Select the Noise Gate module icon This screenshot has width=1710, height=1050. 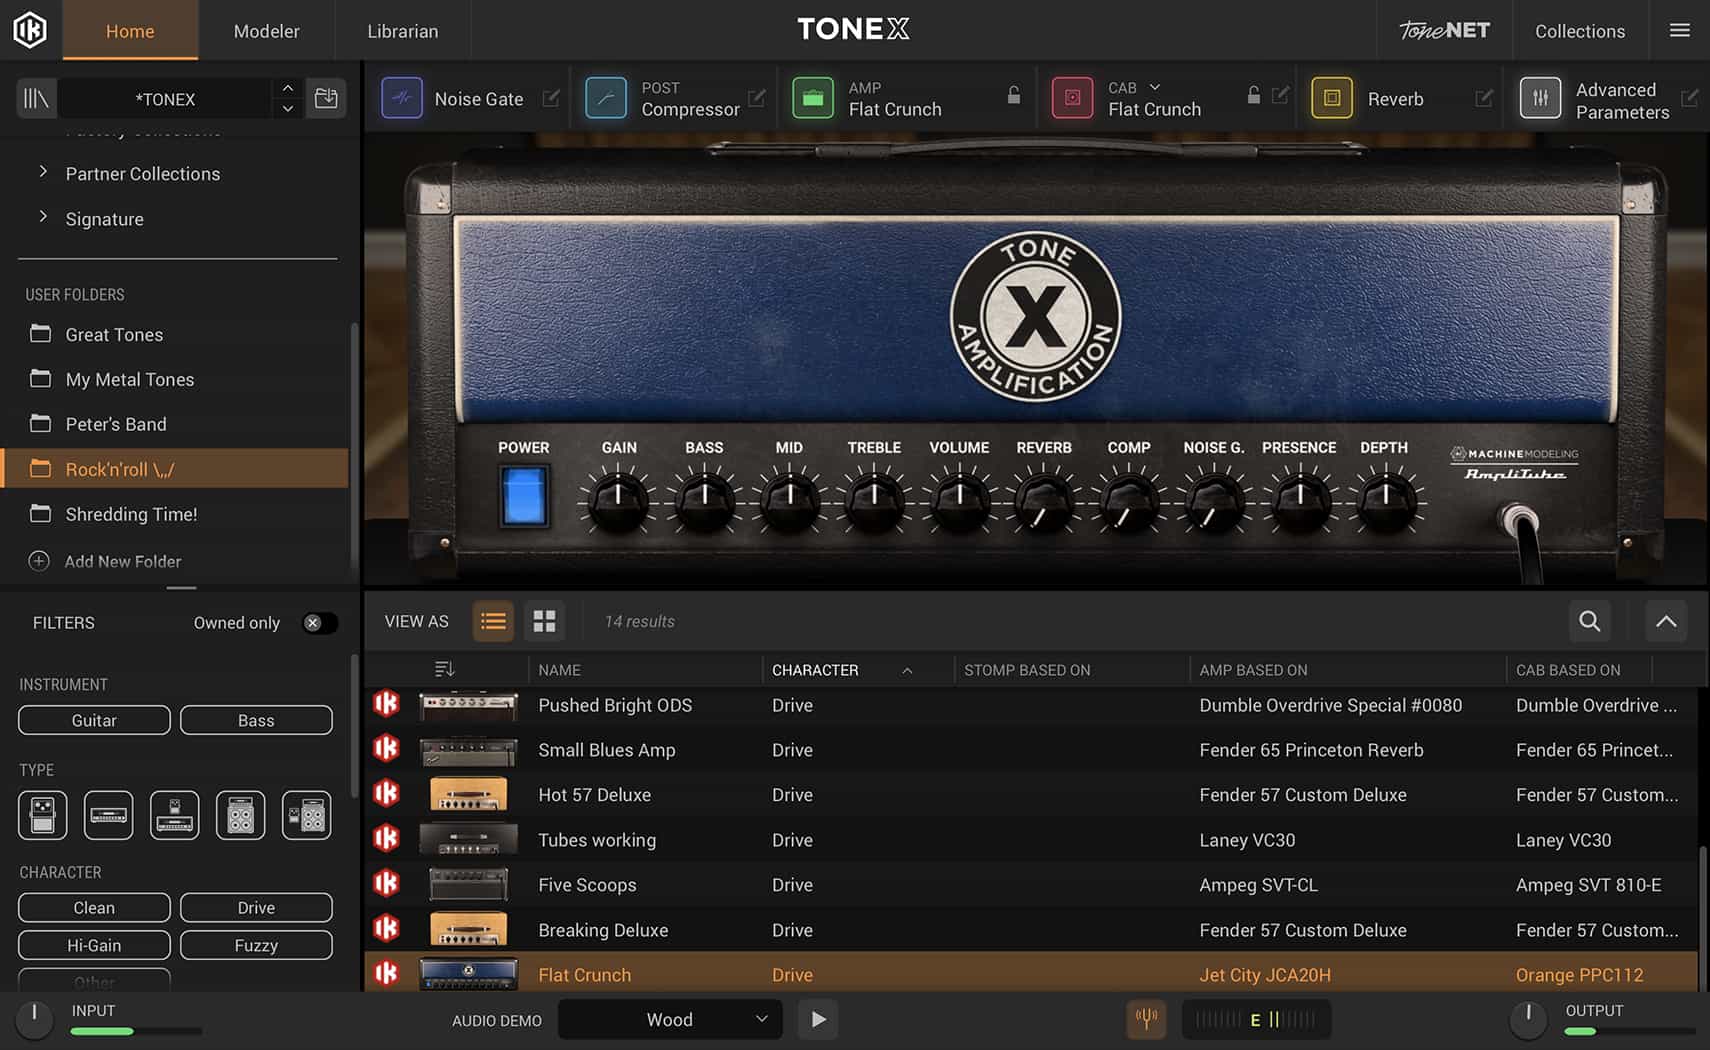pos(402,98)
